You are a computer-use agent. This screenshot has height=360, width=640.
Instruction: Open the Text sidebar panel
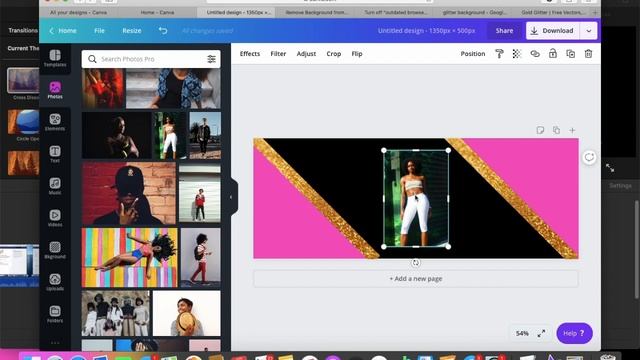[55, 154]
